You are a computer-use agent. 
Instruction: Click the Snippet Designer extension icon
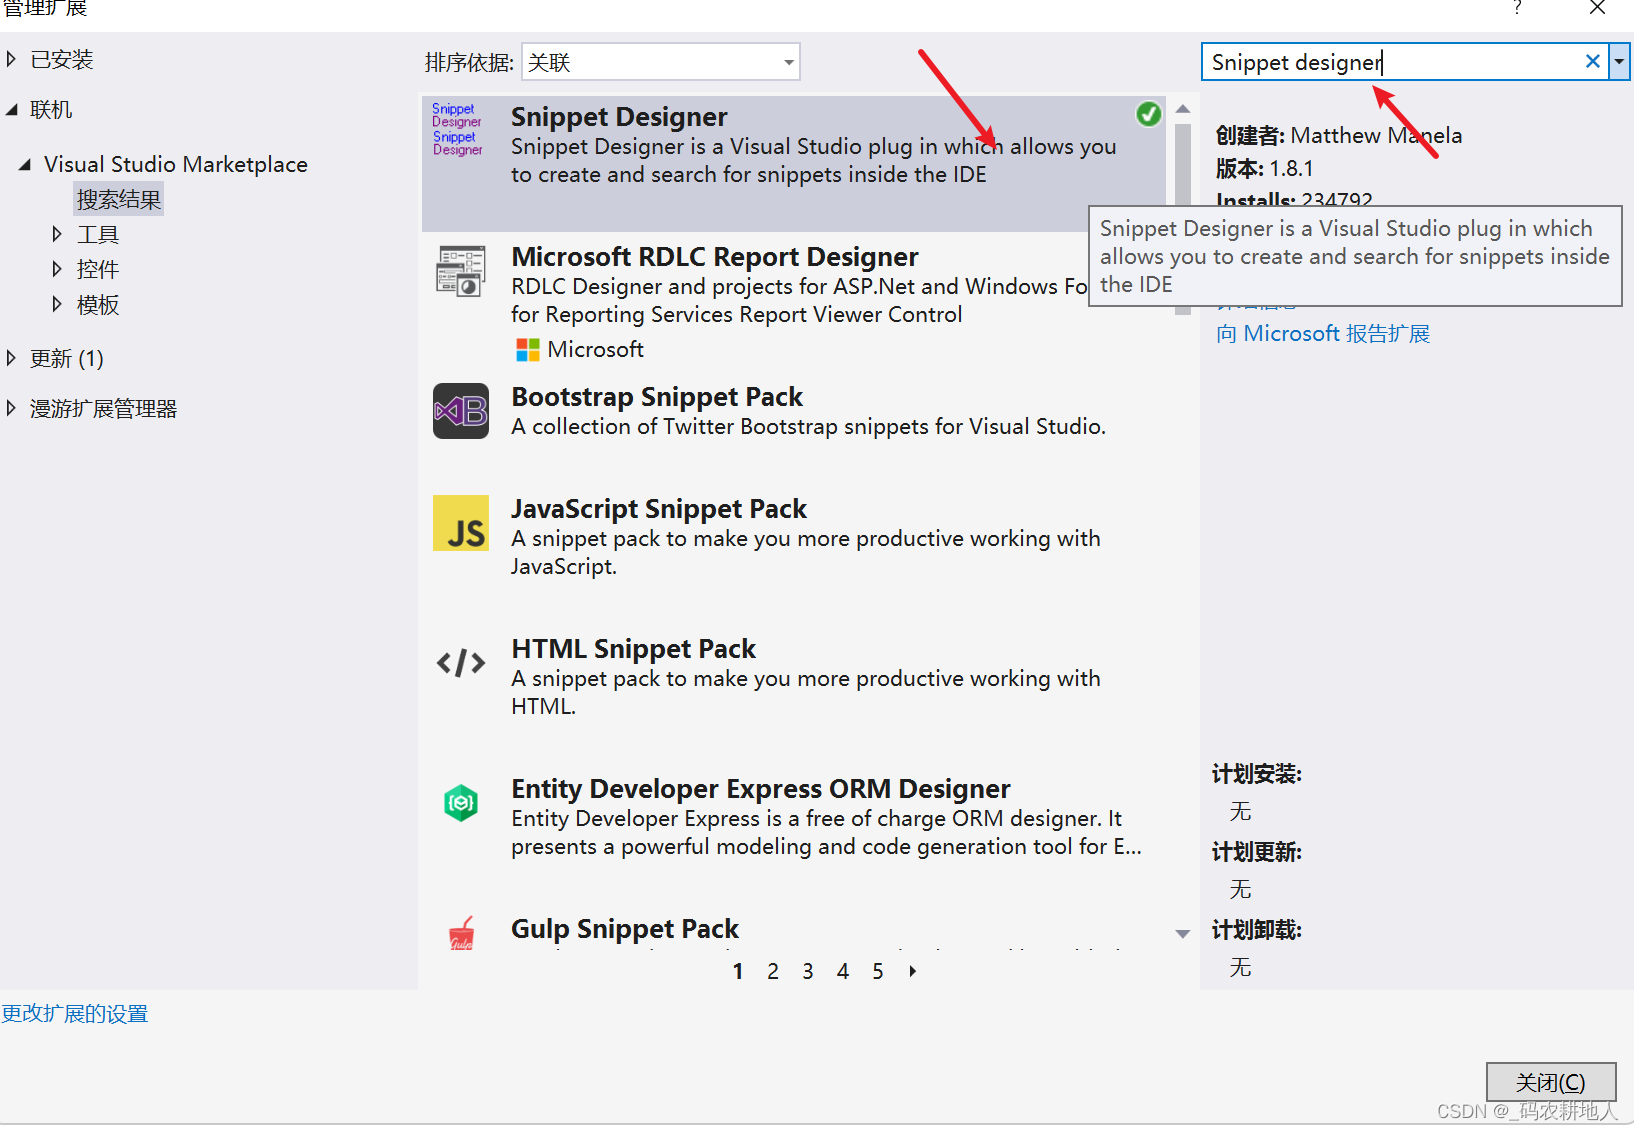(x=457, y=129)
